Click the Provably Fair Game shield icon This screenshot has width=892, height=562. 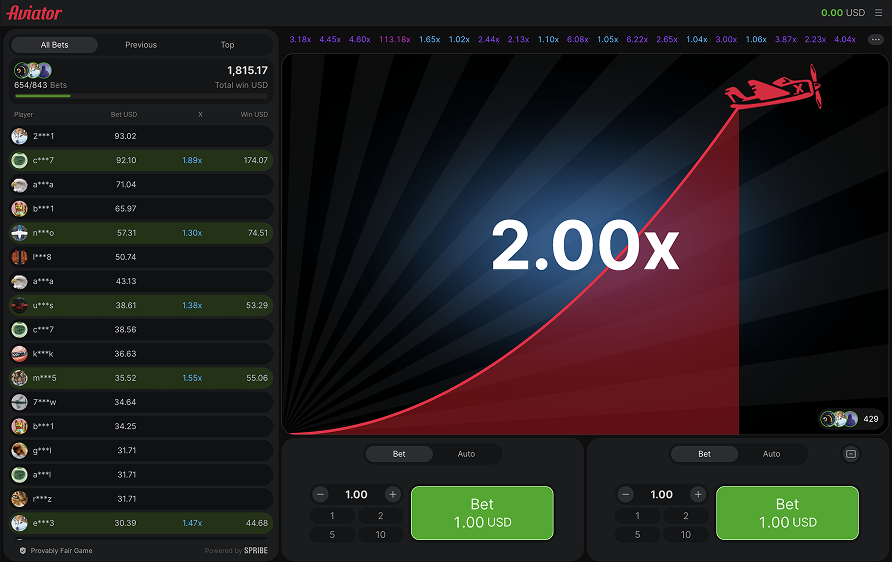tap(23, 550)
